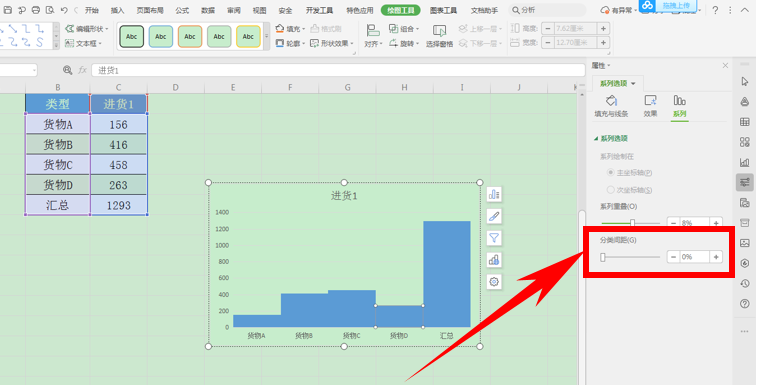Viewport: 758px width, 386px height.
Task: Click the help question mark in title bar
Action: point(715,10)
